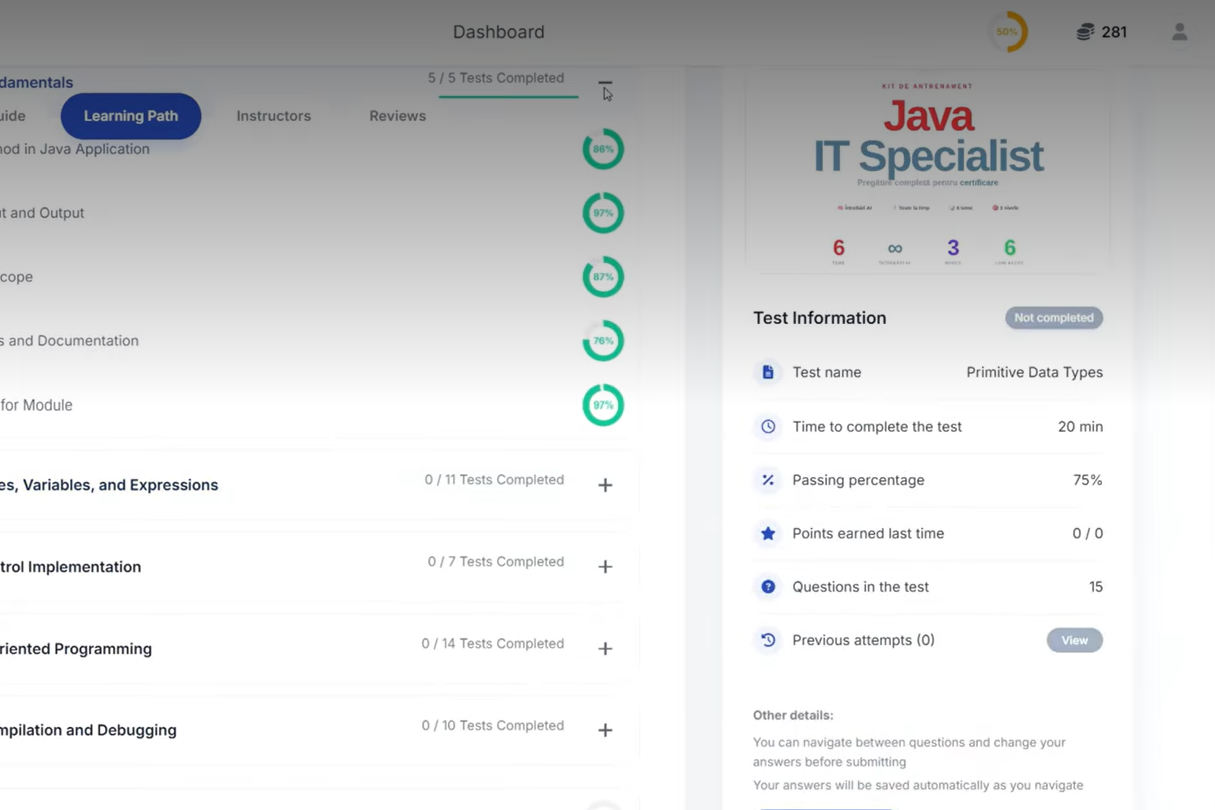This screenshot has width=1215, height=810.
Task: Click the coins stack icon
Action: pyautogui.click(x=1085, y=32)
